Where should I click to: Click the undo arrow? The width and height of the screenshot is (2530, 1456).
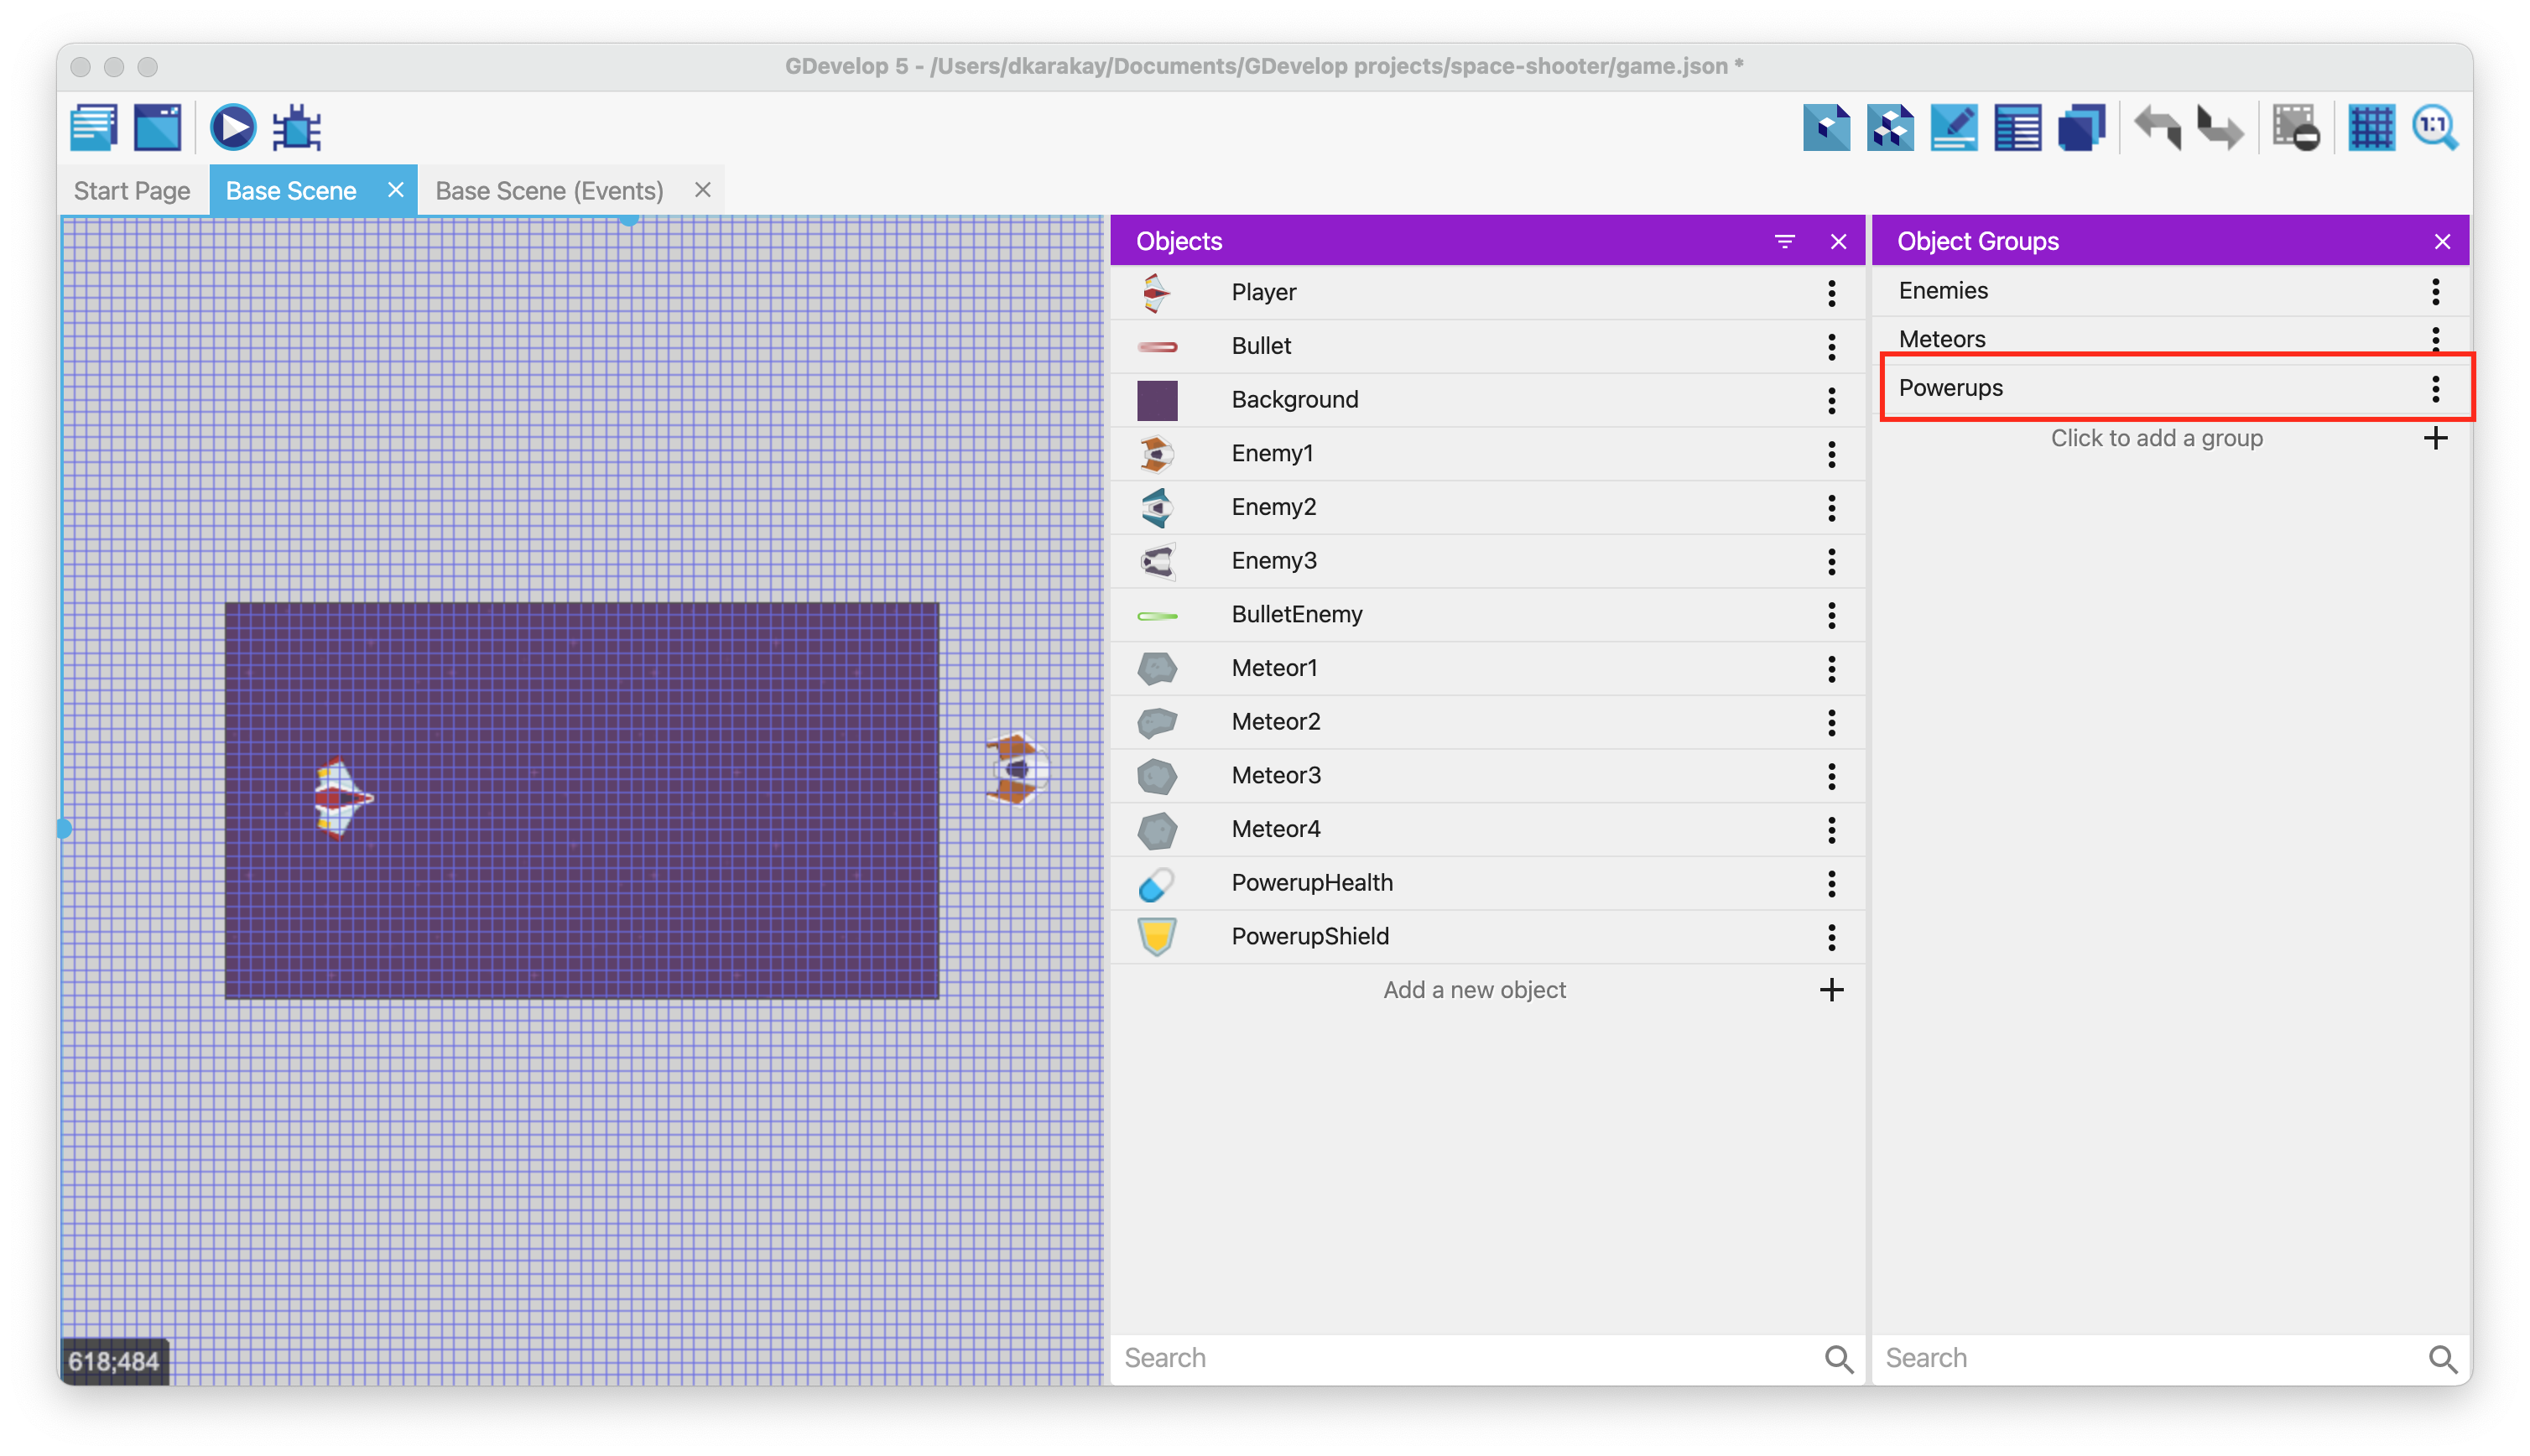click(2157, 128)
